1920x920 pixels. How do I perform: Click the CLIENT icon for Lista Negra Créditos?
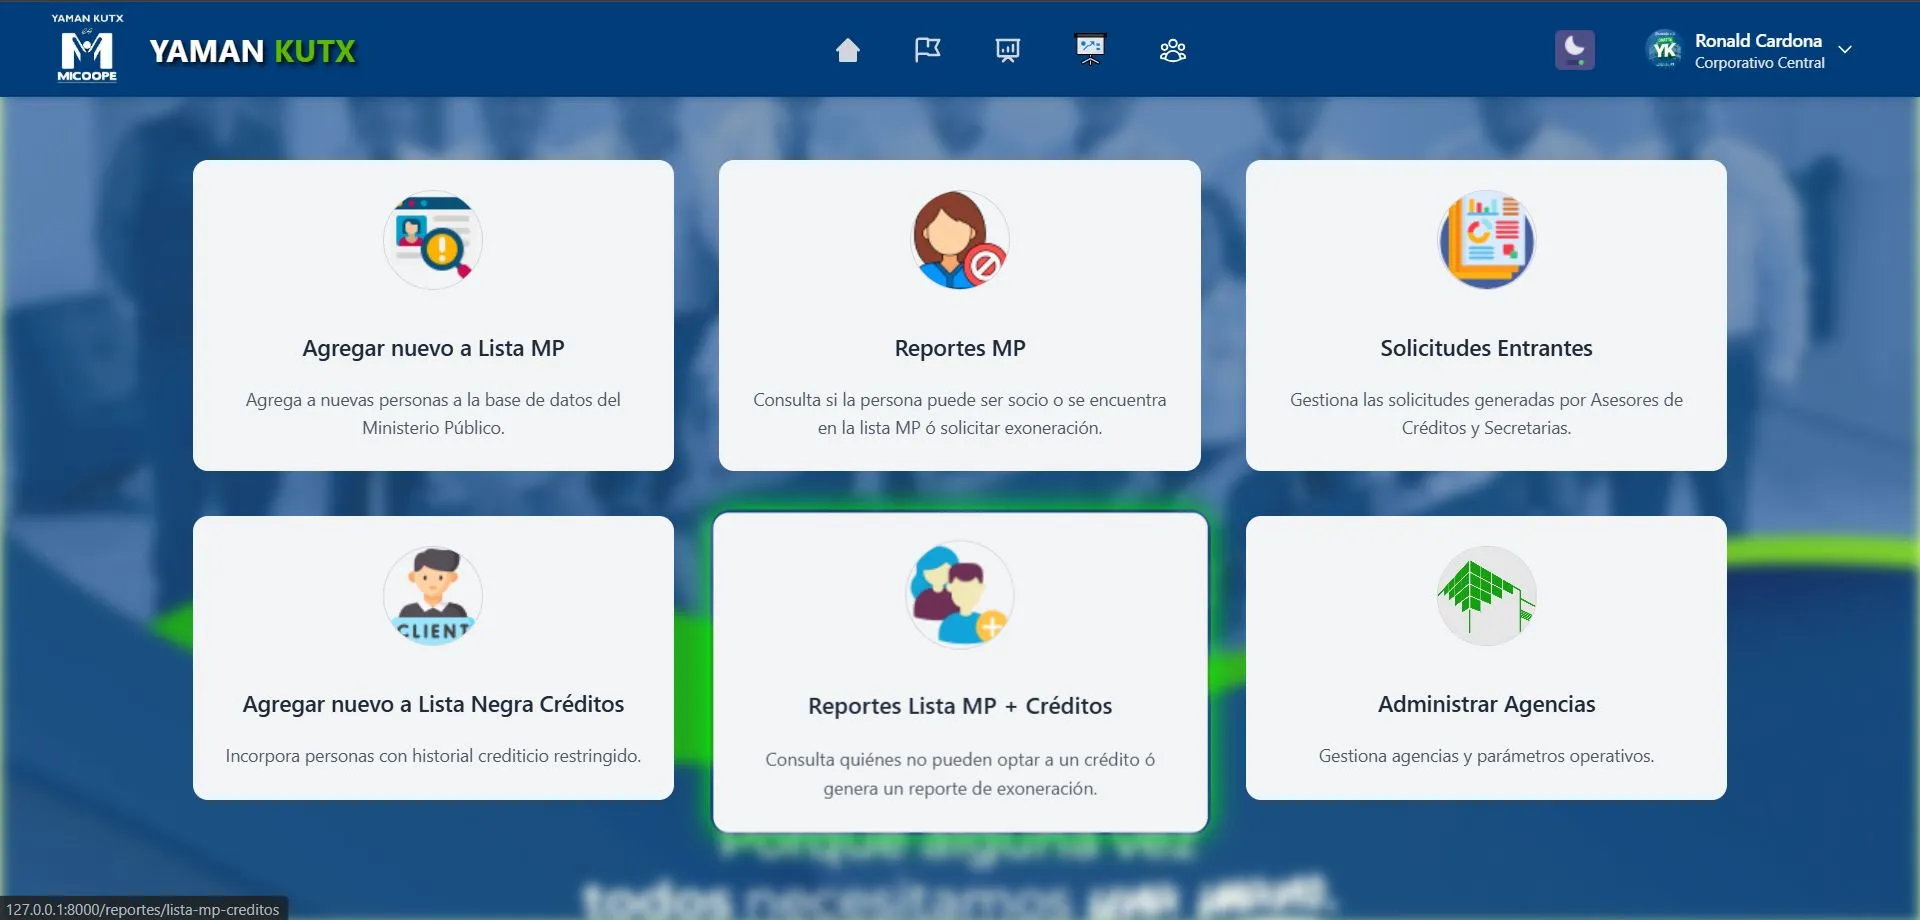click(x=433, y=596)
